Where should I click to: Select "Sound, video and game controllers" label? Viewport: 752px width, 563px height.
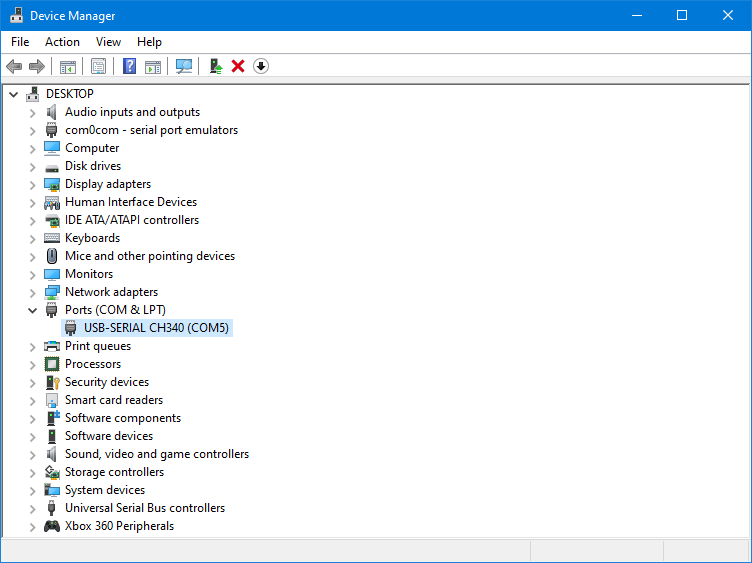pos(157,454)
